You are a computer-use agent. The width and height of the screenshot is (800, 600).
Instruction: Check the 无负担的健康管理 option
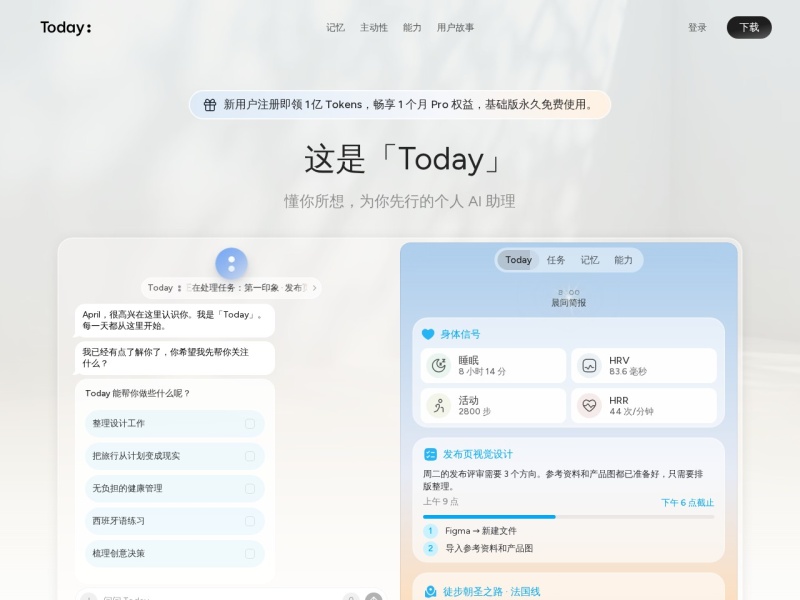tap(249, 489)
